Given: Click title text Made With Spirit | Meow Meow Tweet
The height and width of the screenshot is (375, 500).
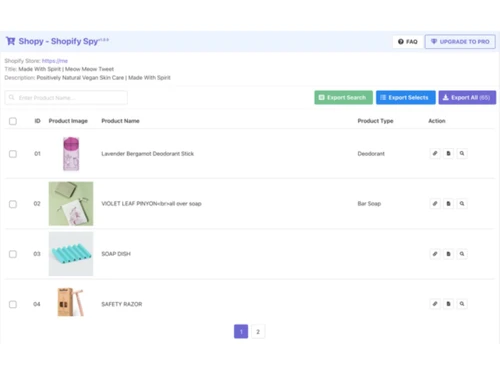Looking at the screenshot, I should [x=66, y=69].
